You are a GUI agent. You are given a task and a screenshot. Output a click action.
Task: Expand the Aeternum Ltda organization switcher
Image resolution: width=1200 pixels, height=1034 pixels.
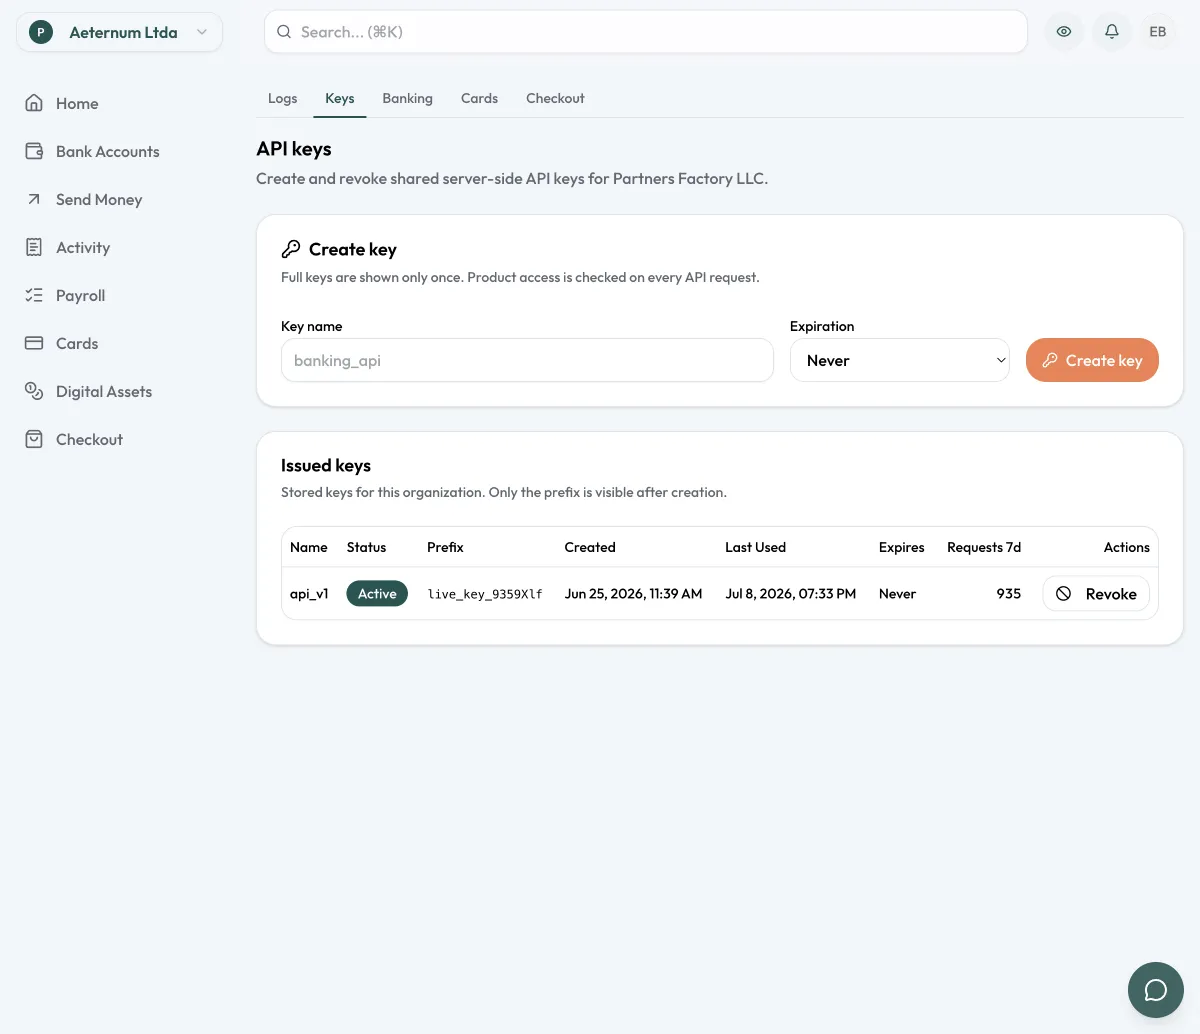[x=119, y=32]
